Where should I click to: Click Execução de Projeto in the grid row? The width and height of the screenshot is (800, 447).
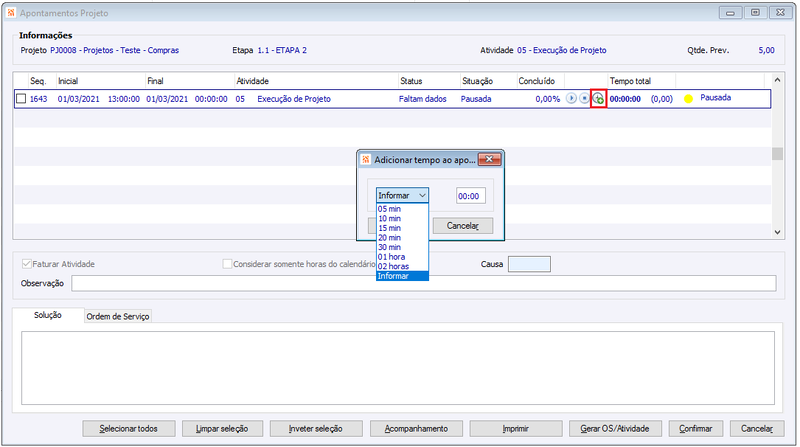(294, 99)
